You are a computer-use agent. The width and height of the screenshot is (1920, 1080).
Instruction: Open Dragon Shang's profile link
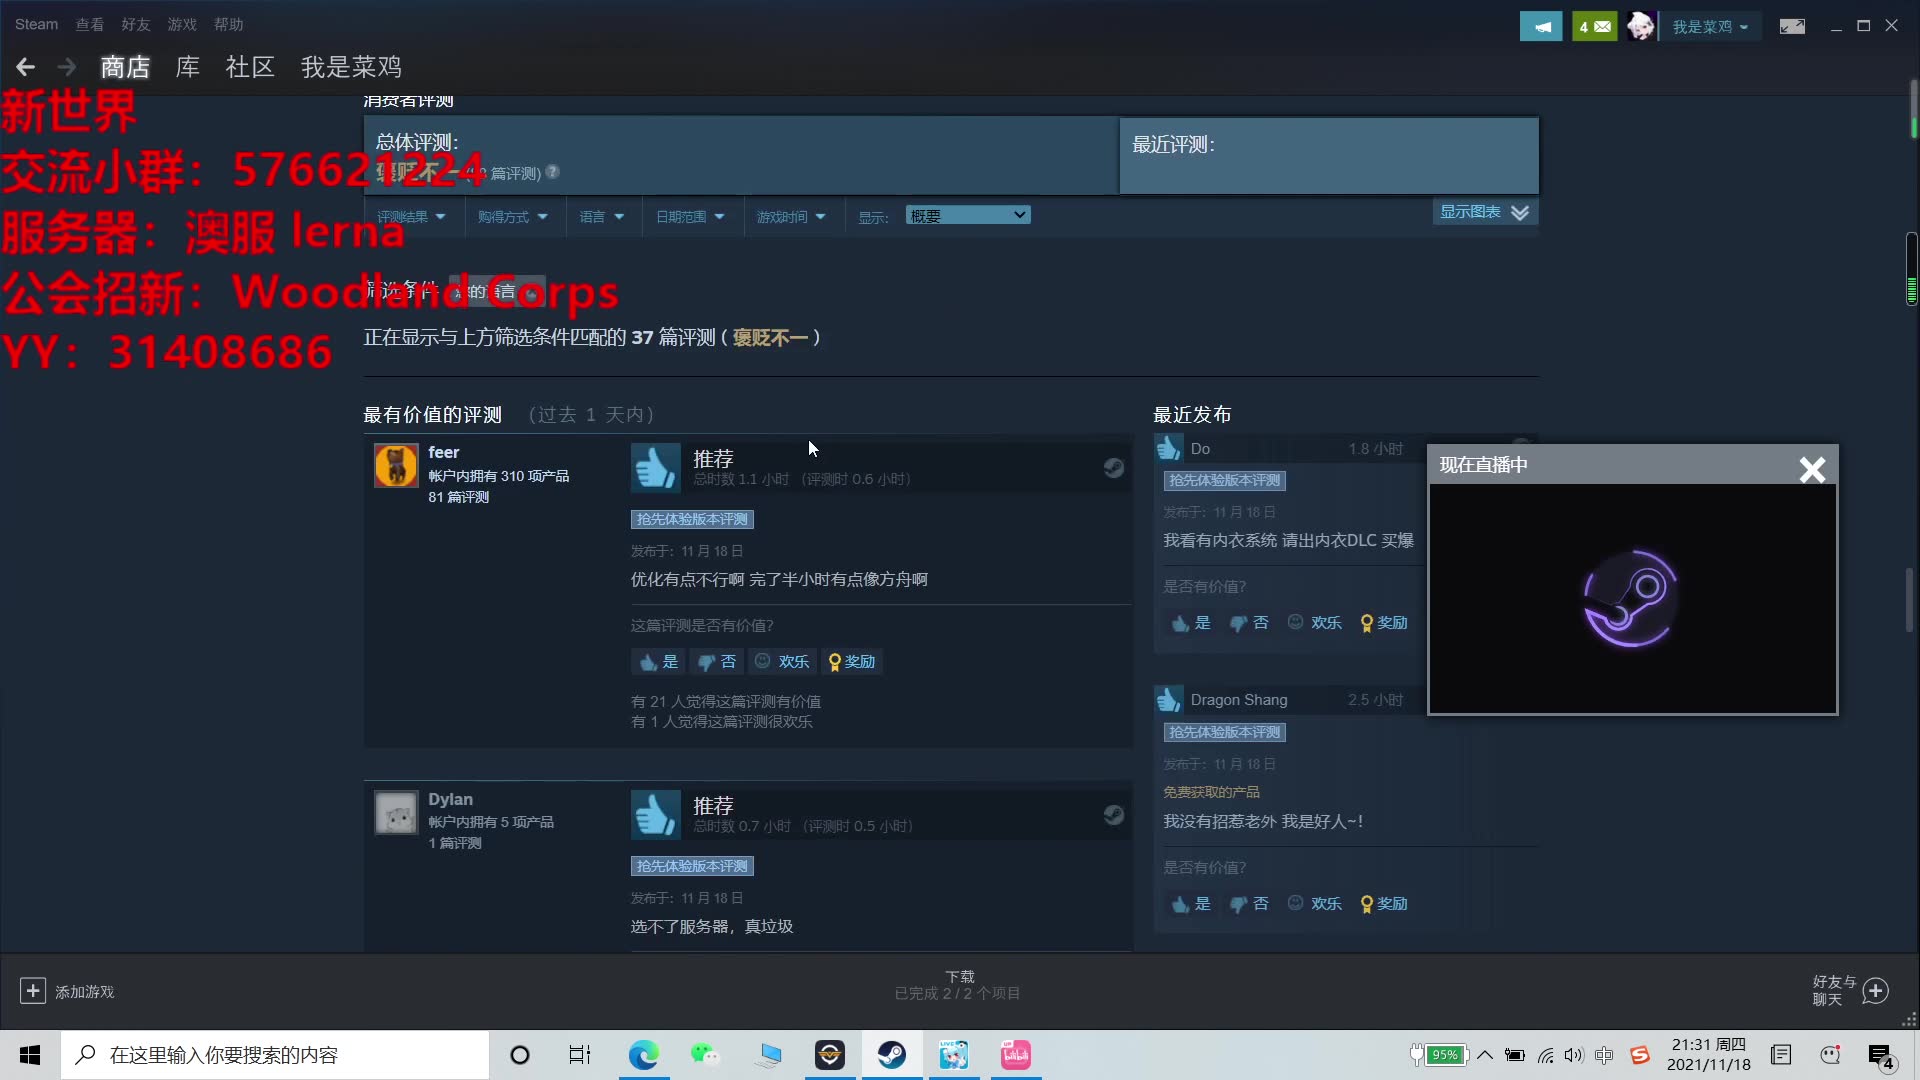(1238, 700)
